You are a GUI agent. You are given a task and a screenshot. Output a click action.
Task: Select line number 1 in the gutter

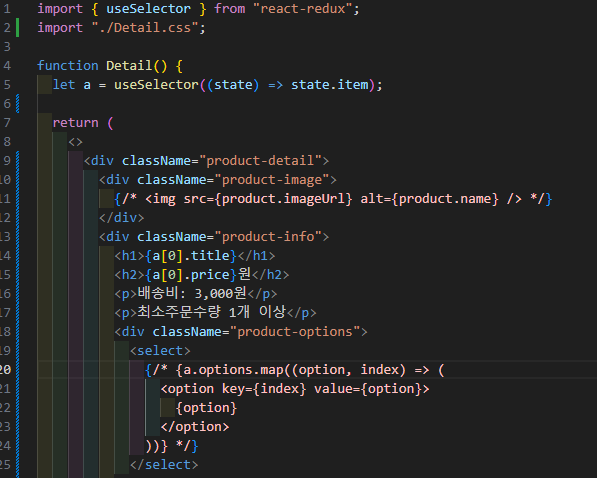point(7,9)
